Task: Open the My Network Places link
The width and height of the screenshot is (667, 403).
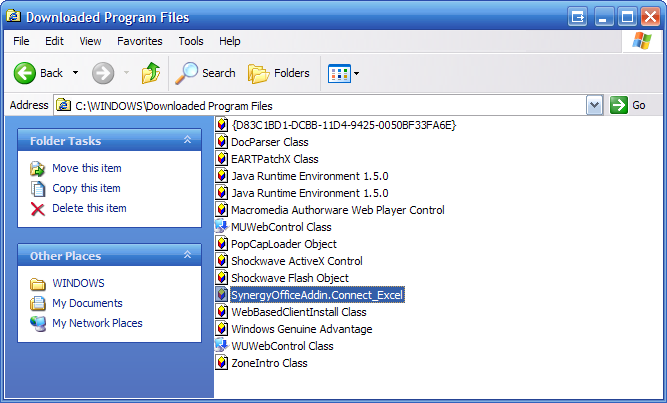Action: tap(97, 323)
